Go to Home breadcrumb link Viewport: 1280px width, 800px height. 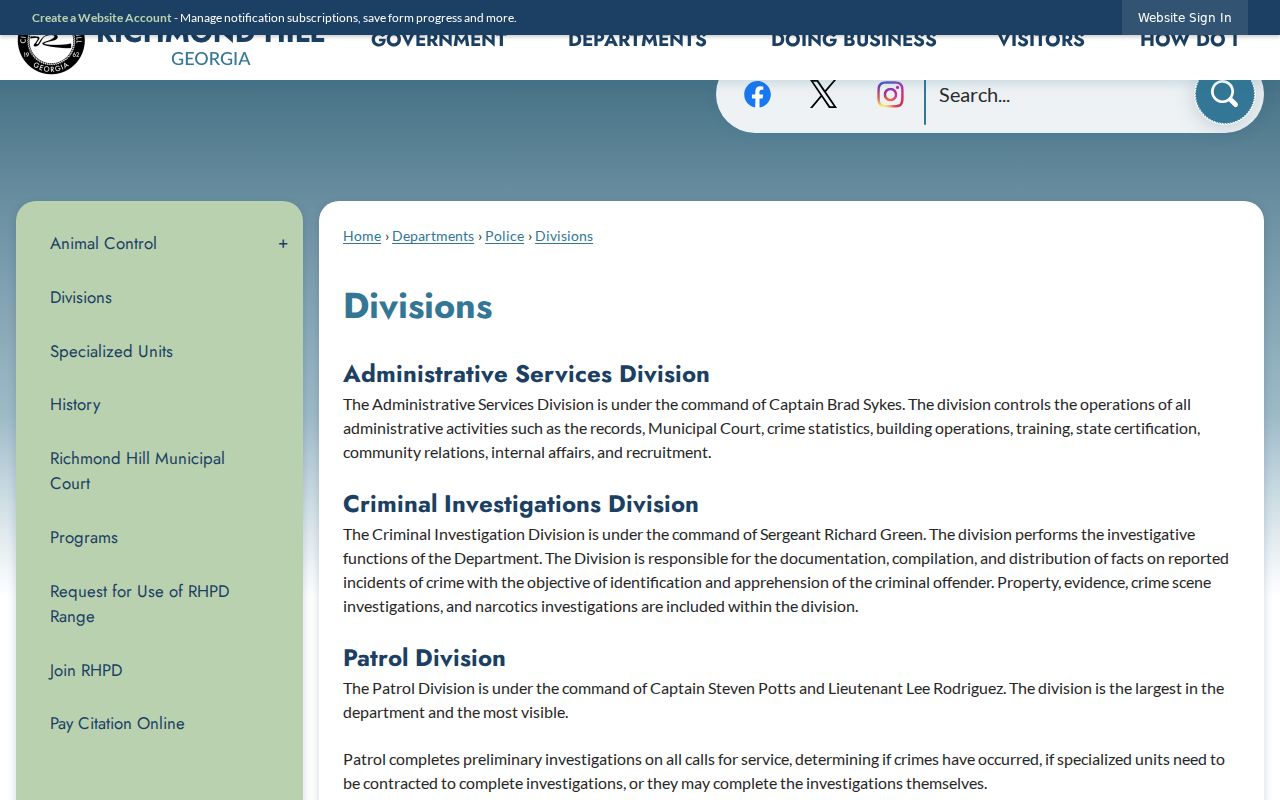tap(362, 236)
